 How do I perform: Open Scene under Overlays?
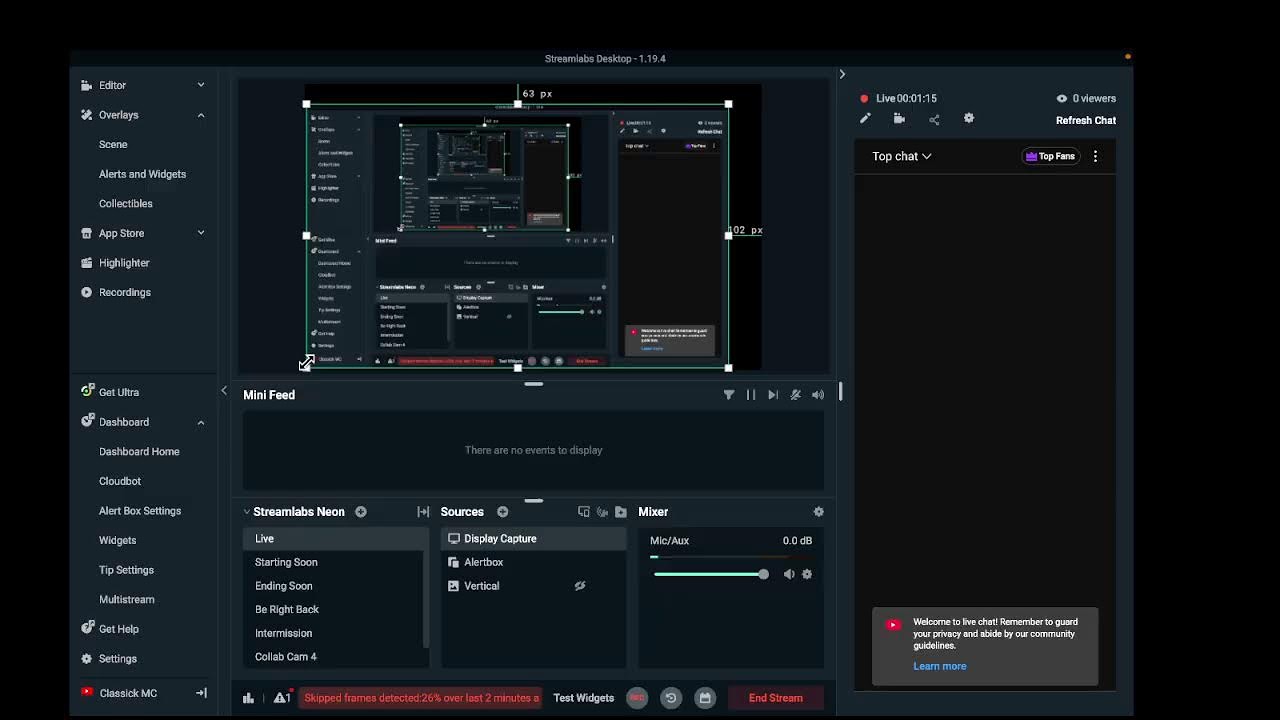(113, 144)
